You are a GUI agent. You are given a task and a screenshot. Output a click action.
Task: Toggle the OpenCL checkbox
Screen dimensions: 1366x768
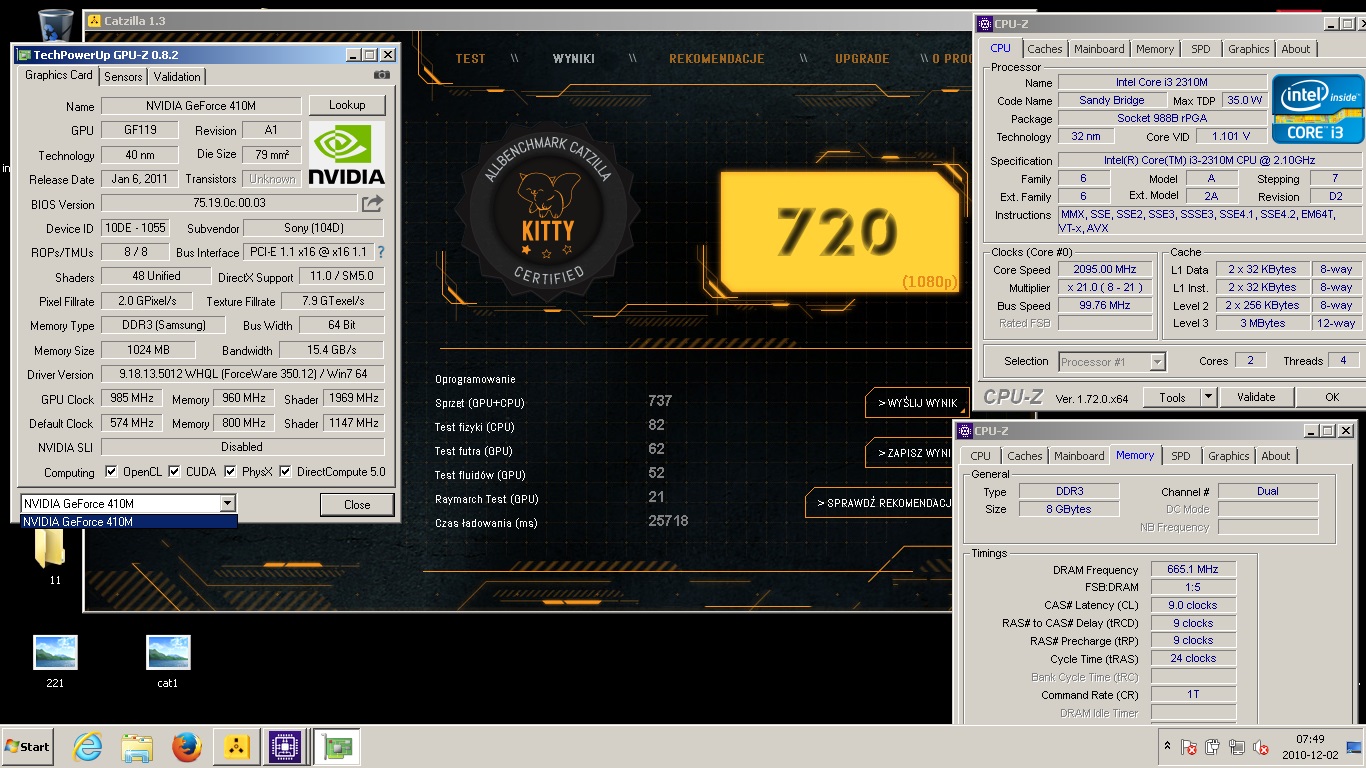[x=112, y=471]
